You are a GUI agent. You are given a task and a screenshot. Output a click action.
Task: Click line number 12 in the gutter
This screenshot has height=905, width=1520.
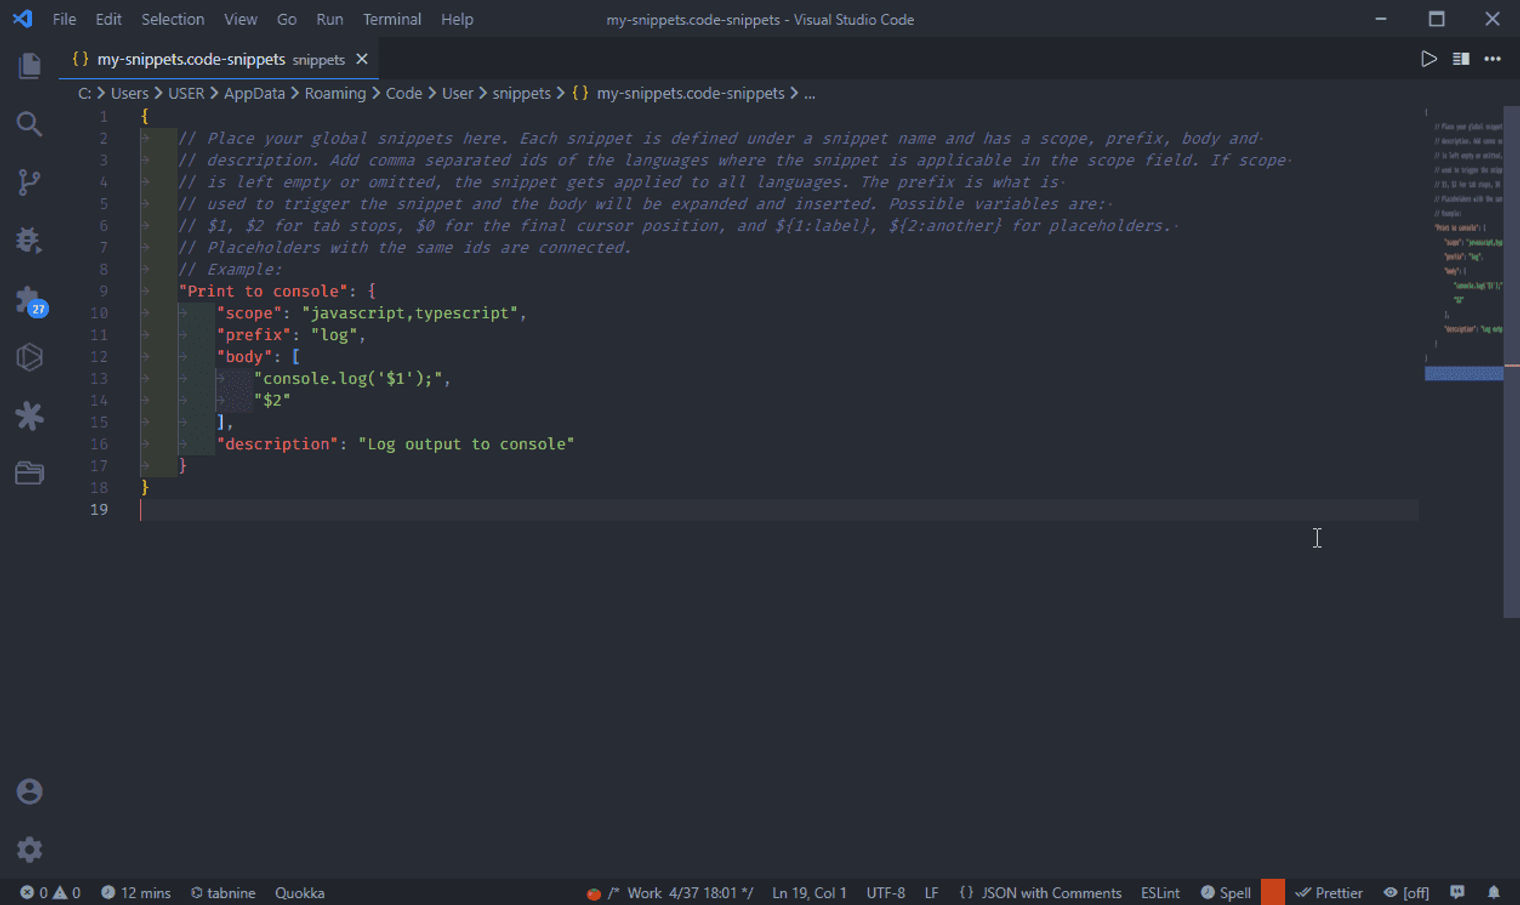click(x=99, y=356)
